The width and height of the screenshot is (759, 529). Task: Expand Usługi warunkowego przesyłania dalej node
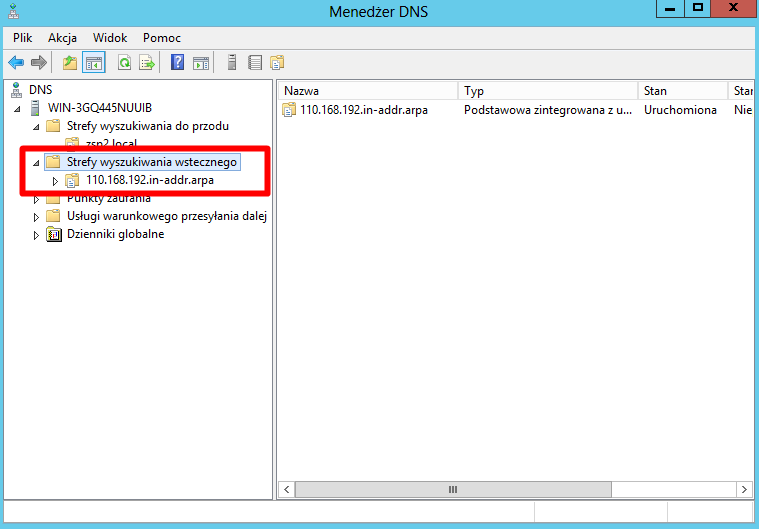pyautogui.click(x=37, y=217)
